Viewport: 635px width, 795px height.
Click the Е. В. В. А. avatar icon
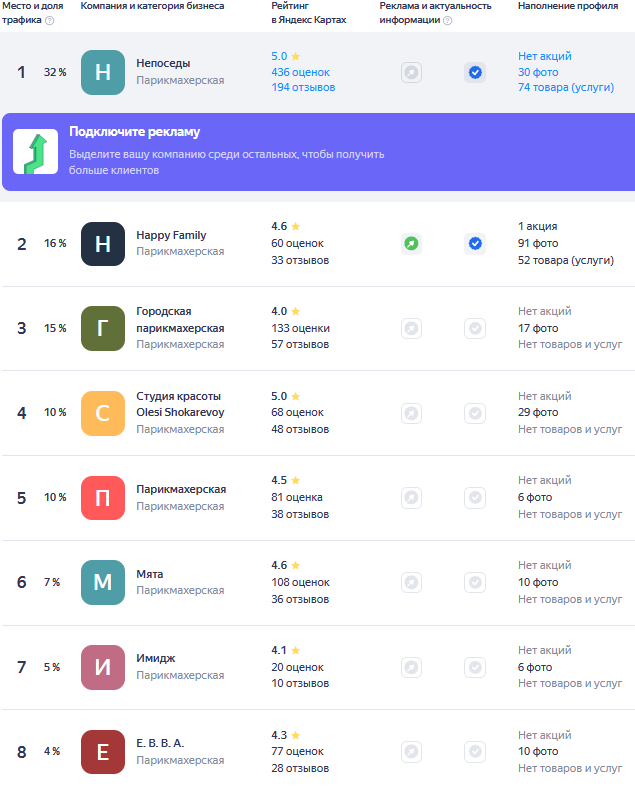tap(103, 752)
